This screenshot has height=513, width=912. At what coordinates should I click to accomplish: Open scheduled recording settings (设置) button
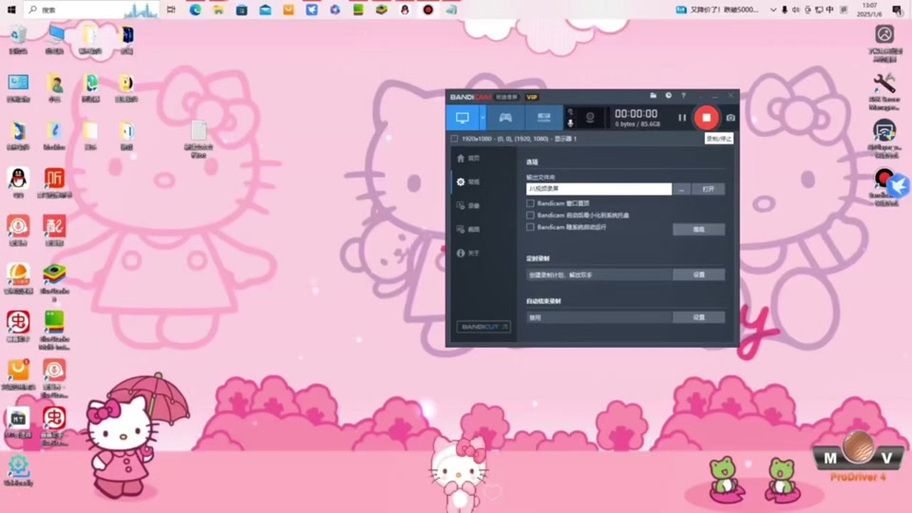coord(699,275)
